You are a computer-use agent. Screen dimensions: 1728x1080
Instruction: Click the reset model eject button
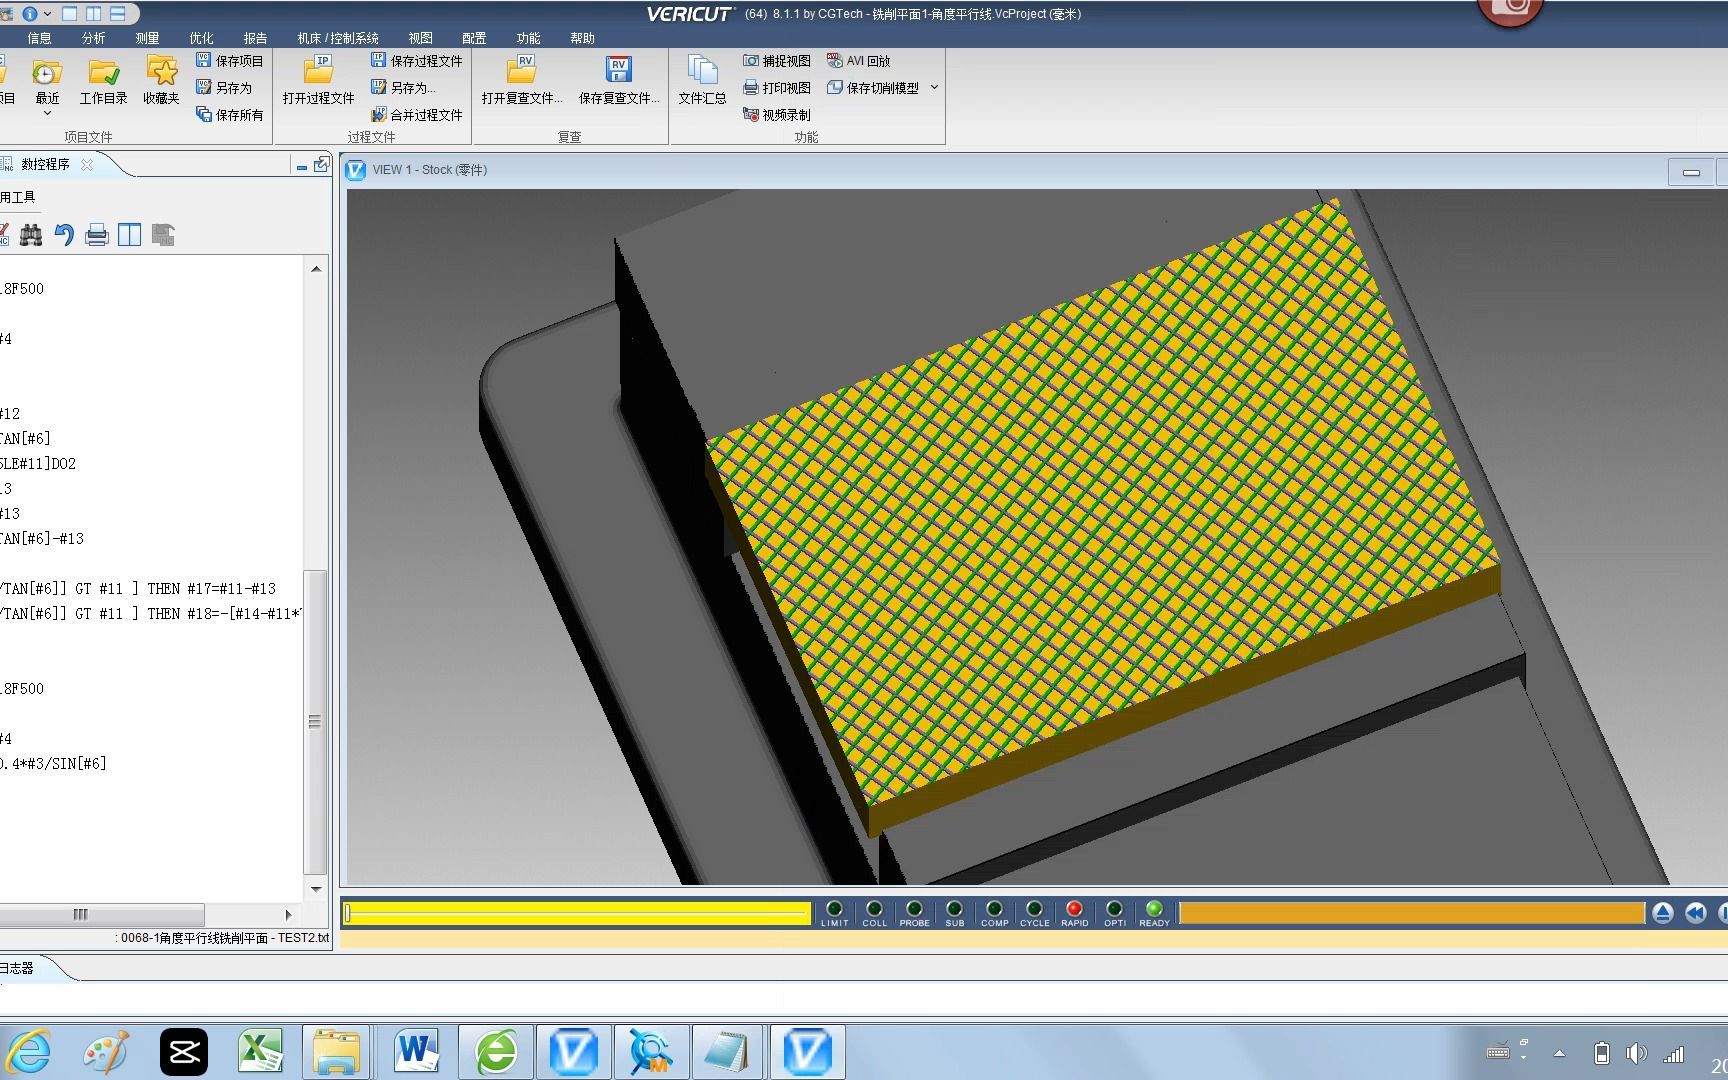coord(1662,912)
